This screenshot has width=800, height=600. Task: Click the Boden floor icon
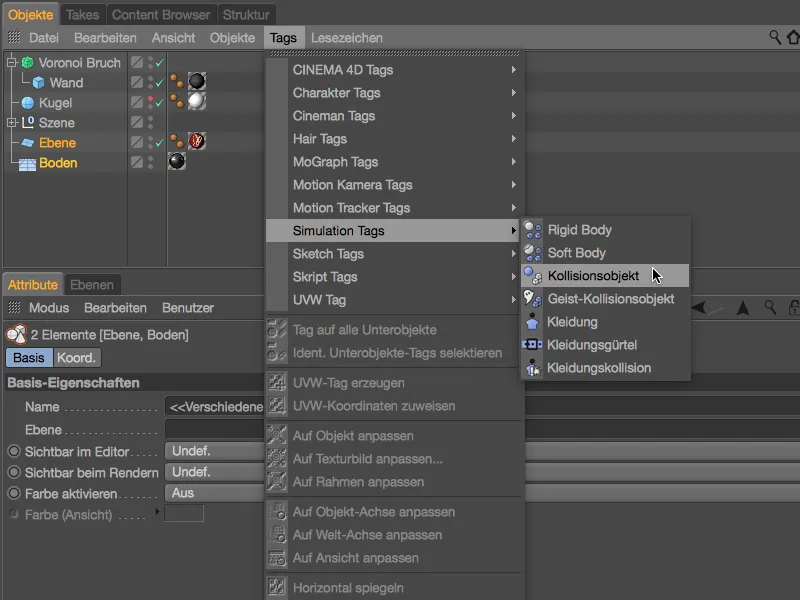click(27, 164)
